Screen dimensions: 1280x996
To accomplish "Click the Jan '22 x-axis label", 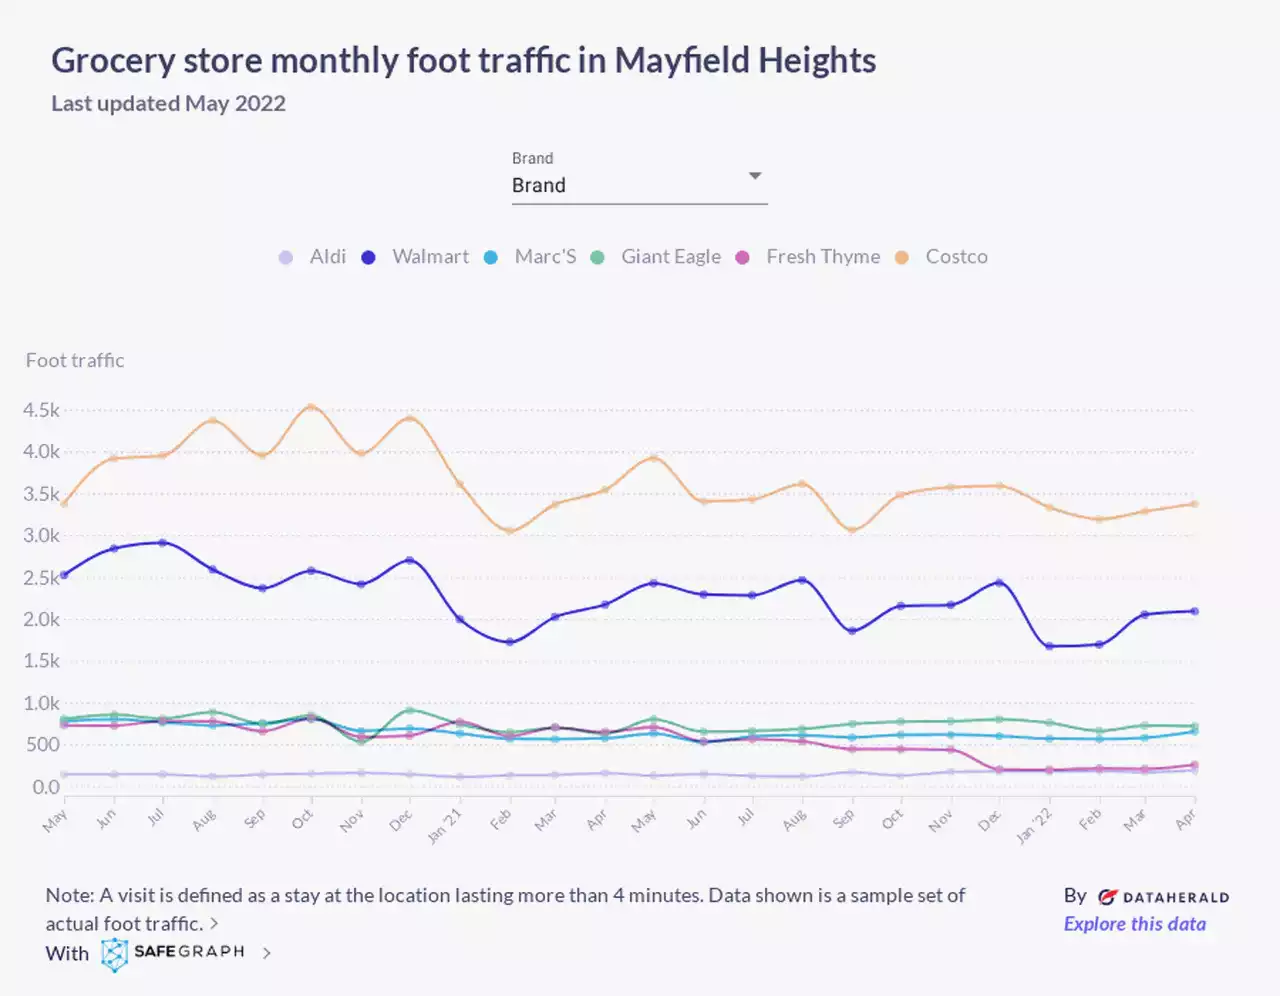I will click(1035, 826).
